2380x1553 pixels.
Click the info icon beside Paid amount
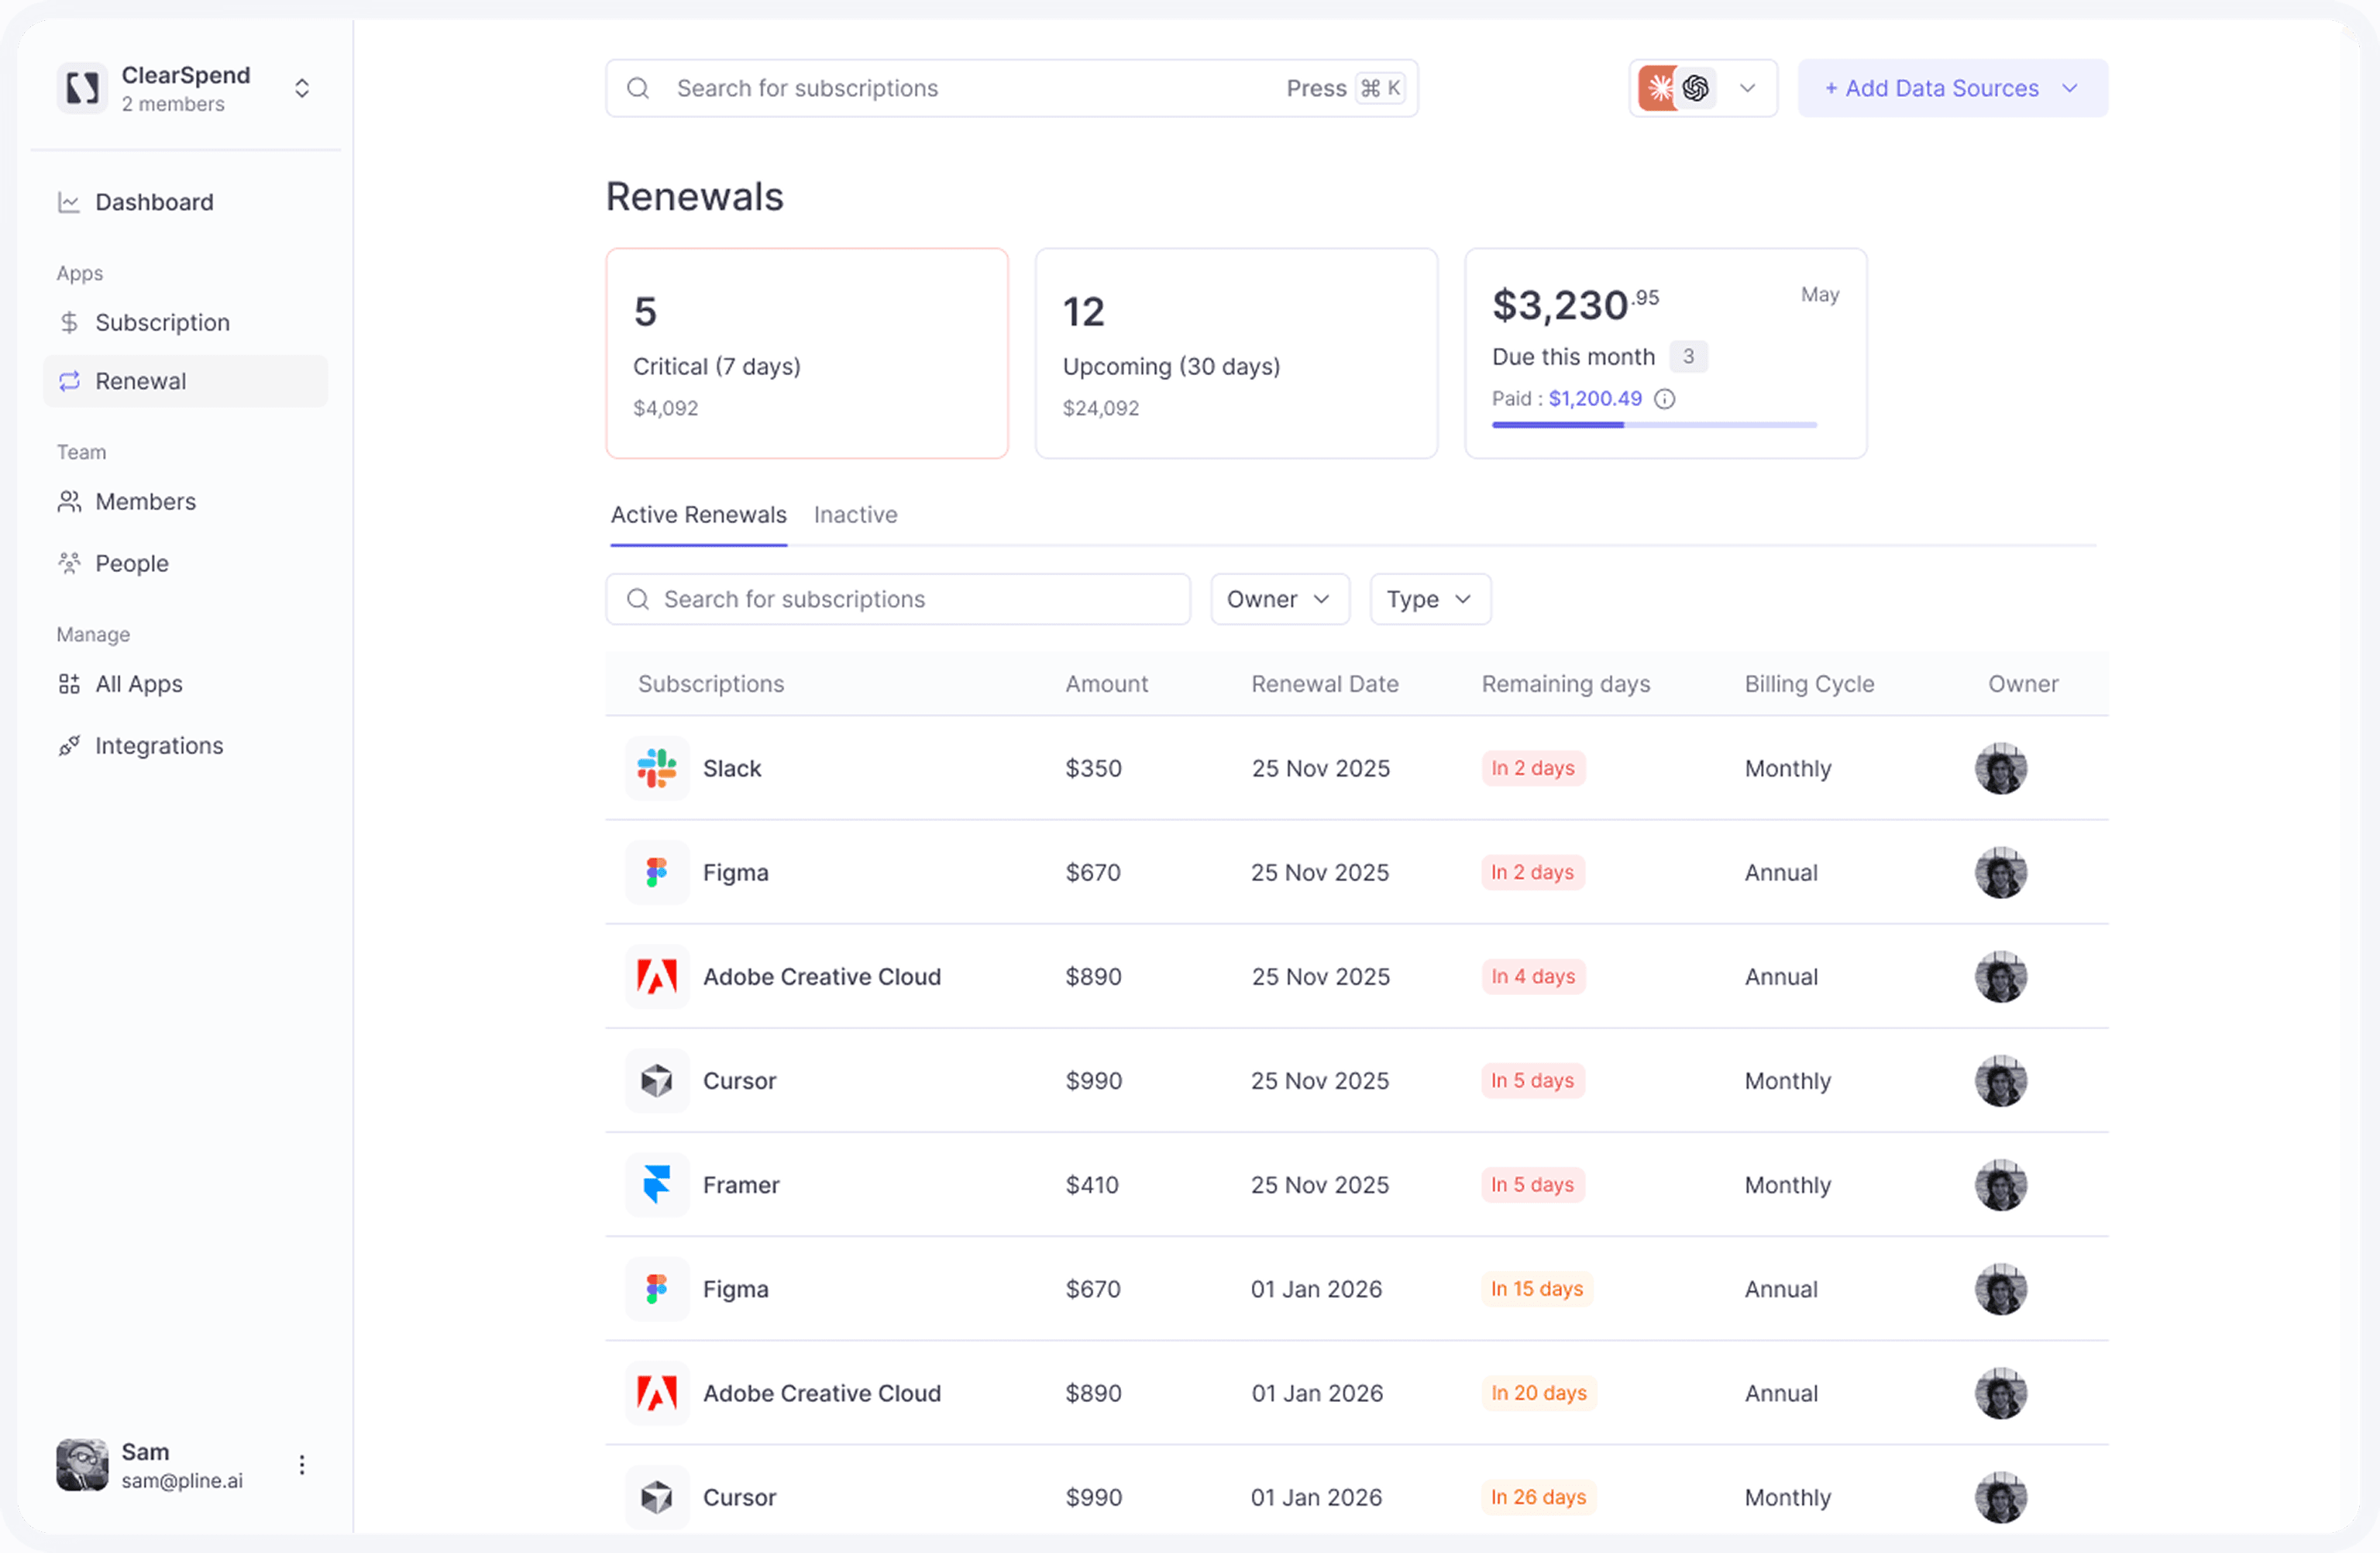[1664, 399]
